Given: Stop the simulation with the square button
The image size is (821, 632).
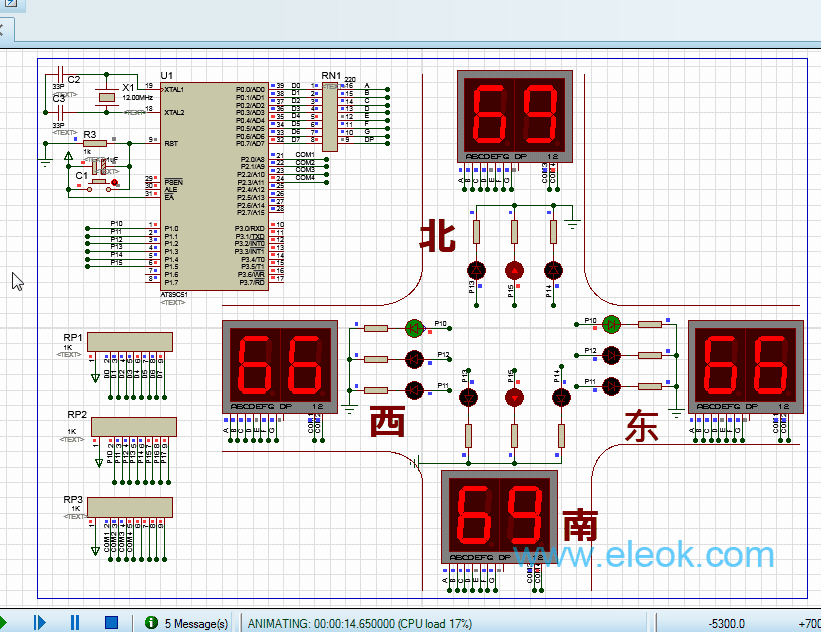Looking at the screenshot, I should [111, 622].
